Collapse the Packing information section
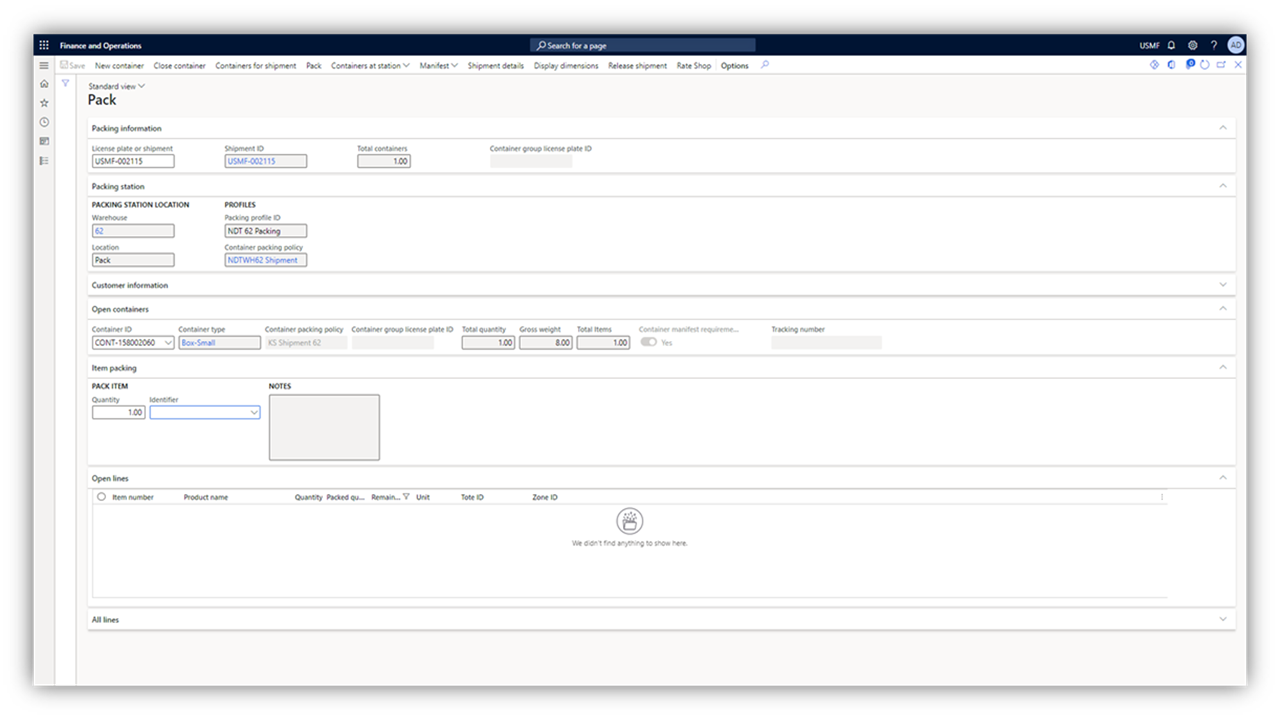 pyautogui.click(x=1222, y=128)
